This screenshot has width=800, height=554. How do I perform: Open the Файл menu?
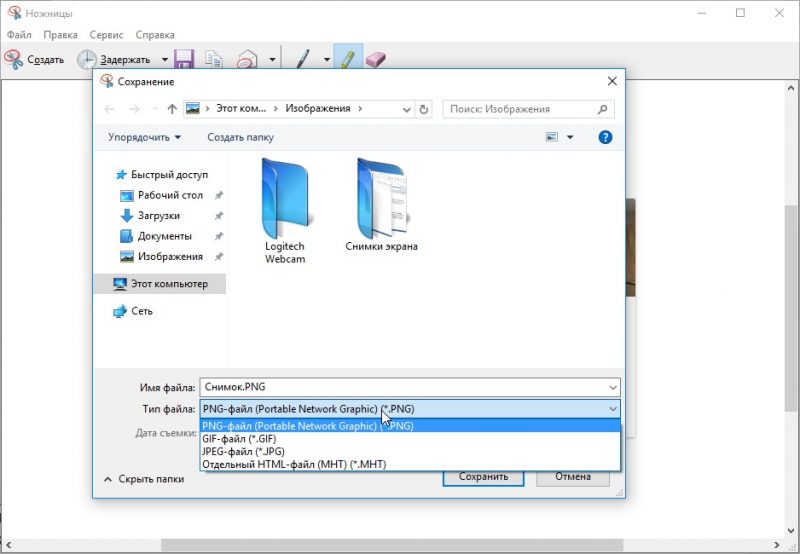pos(19,35)
